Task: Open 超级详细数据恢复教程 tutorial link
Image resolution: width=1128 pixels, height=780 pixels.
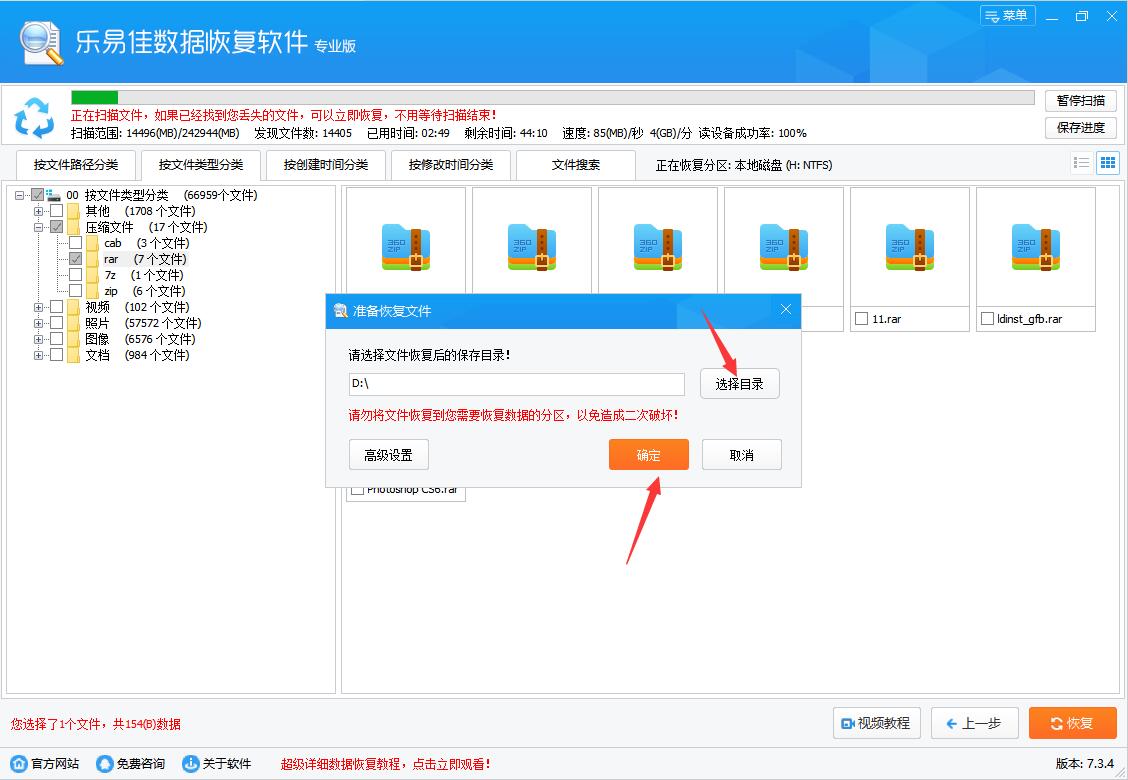Action: click(386, 763)
